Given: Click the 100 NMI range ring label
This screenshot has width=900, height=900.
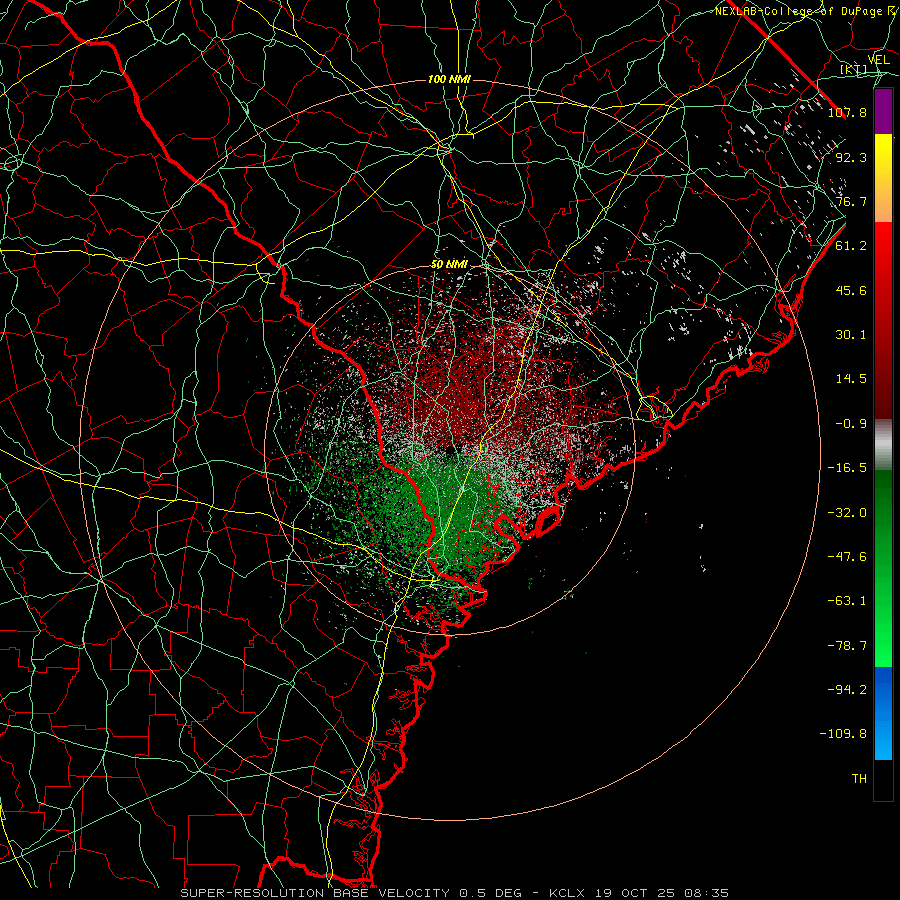Looking at the screenshot, I should click(x=449, y=79).
